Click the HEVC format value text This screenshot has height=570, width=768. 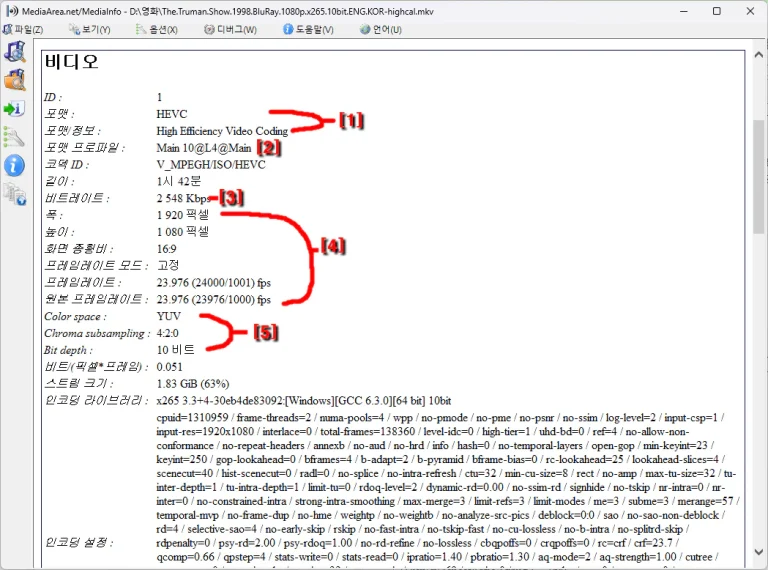pyautogui.click(x=172, y=114)
